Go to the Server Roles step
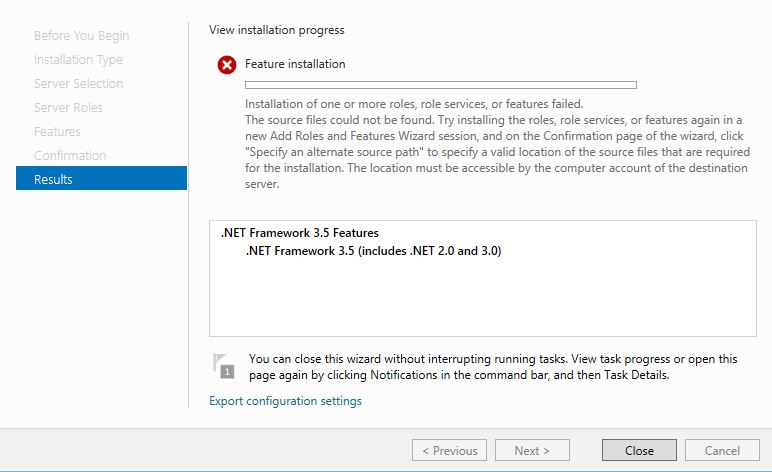Viewport: 772px width, 472px height. [x=68, y=107]
